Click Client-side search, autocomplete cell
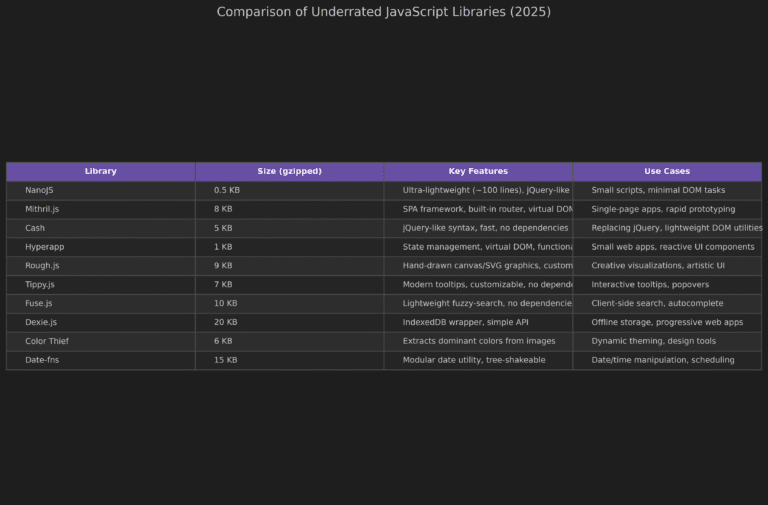Screen dimensions: 768x505 (667, 304)
